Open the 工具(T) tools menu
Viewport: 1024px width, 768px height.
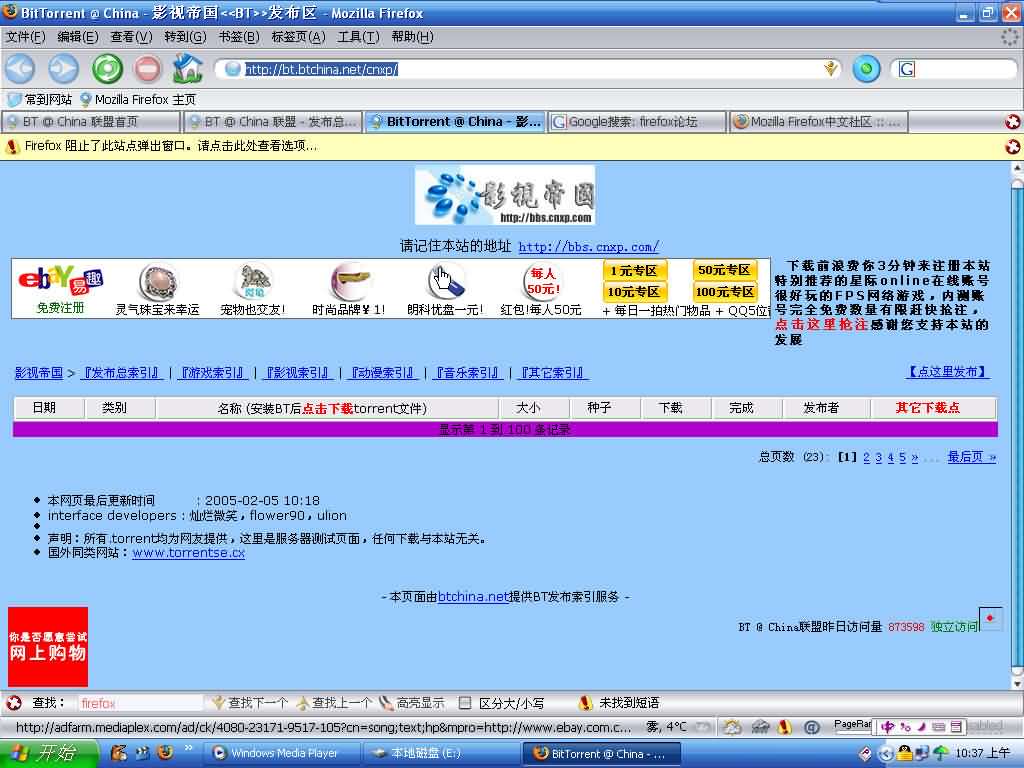358,37
